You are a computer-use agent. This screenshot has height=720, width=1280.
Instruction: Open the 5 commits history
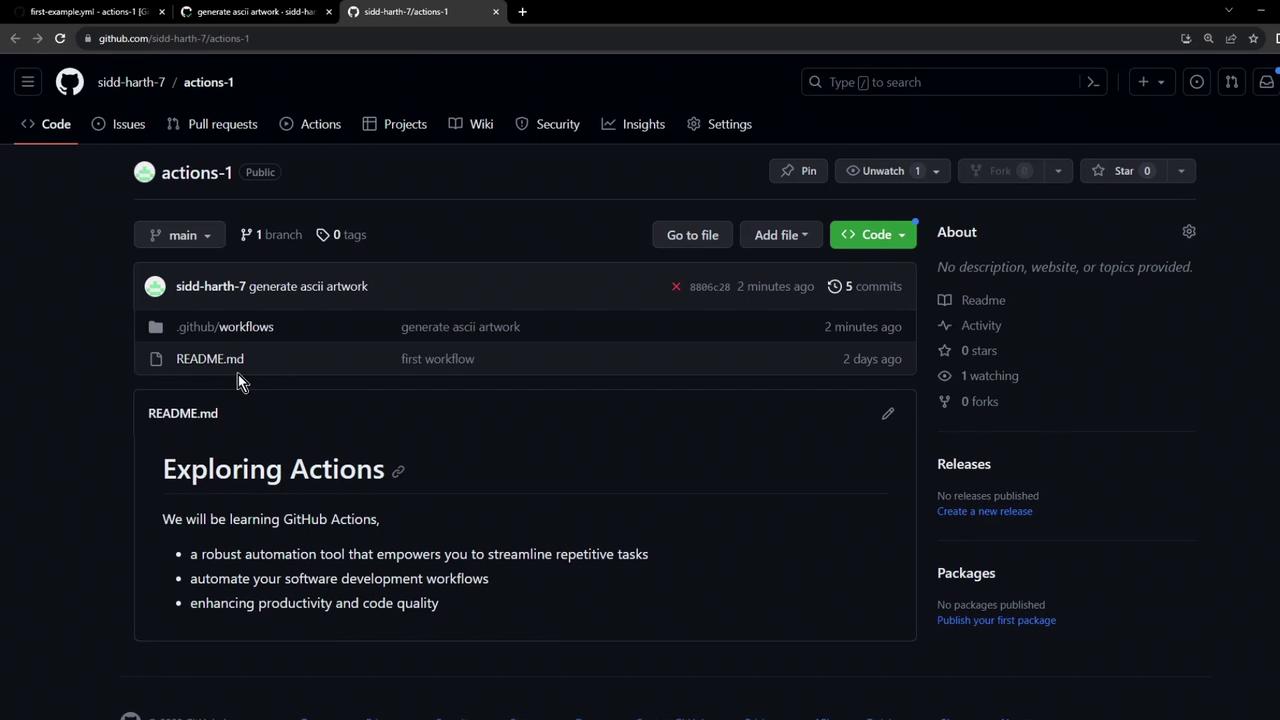(x=865, y=287)
